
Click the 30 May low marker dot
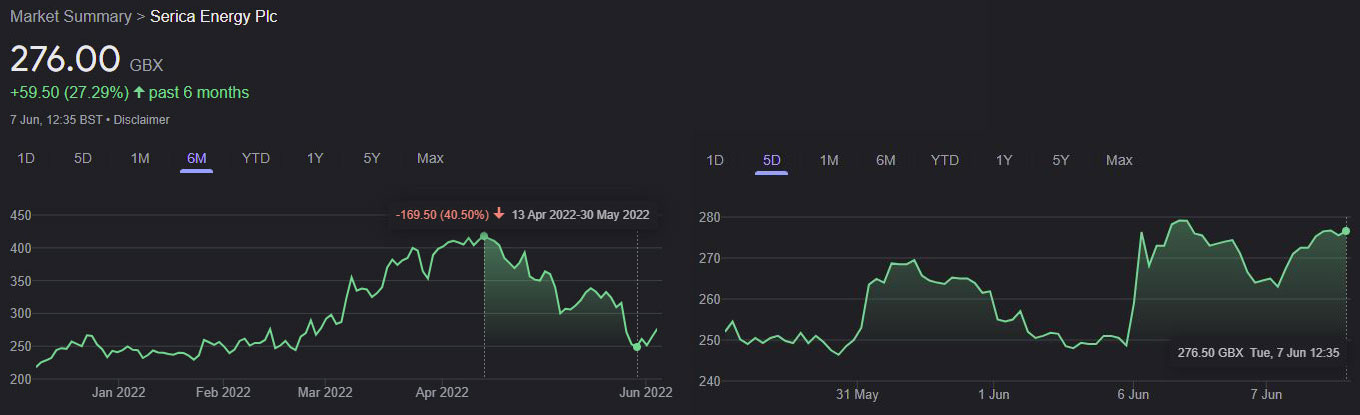point(637,347)
